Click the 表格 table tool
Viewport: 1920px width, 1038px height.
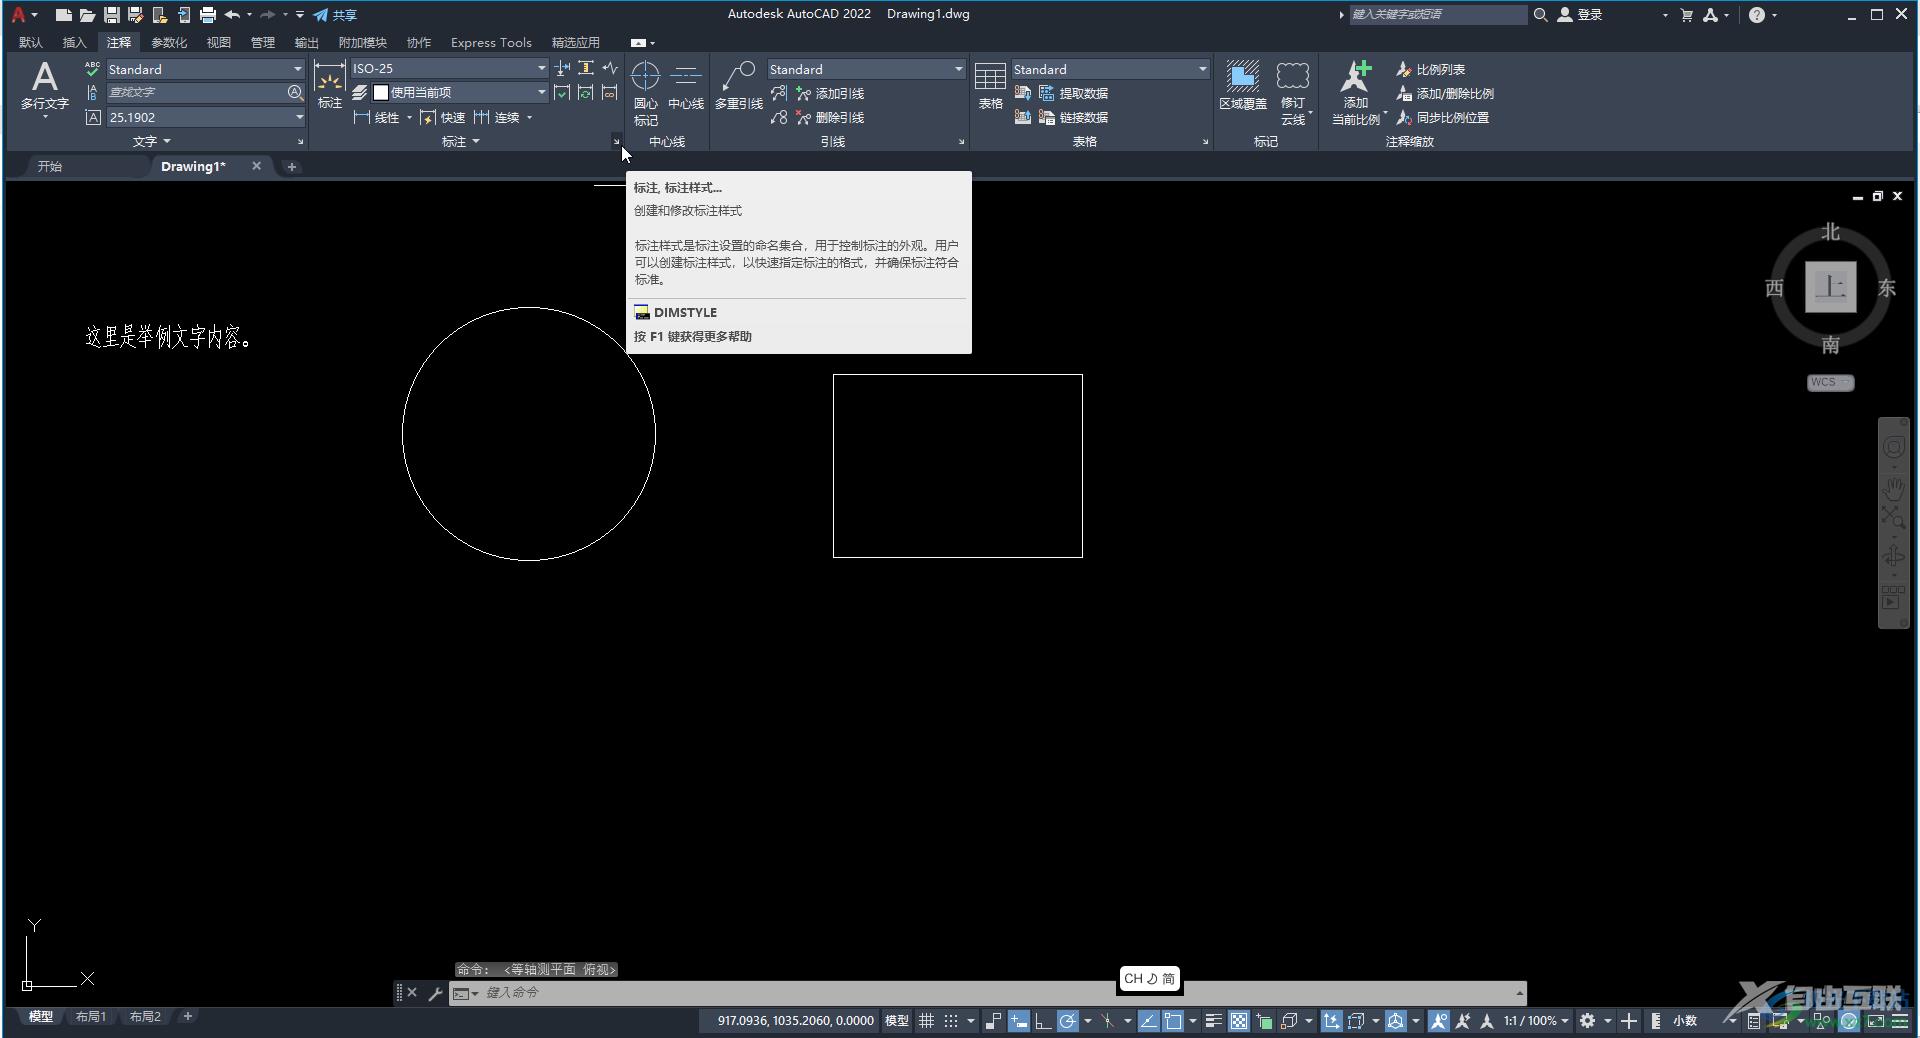[990, 85]
